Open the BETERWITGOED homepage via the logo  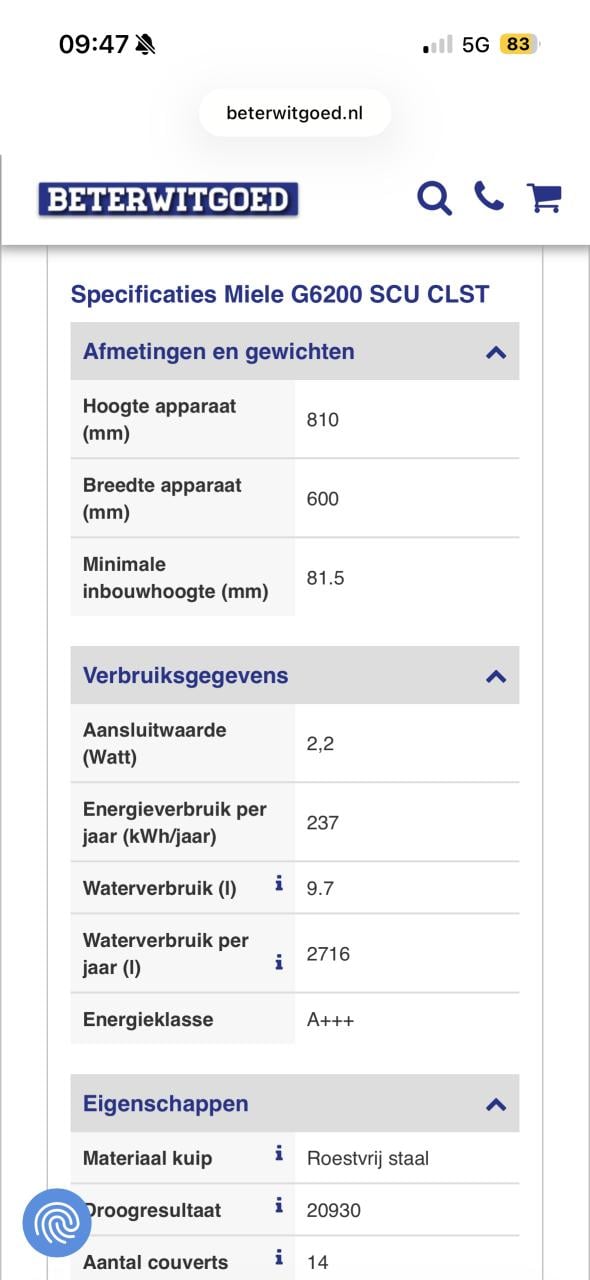pyautogui.click(x=168, y=198)
